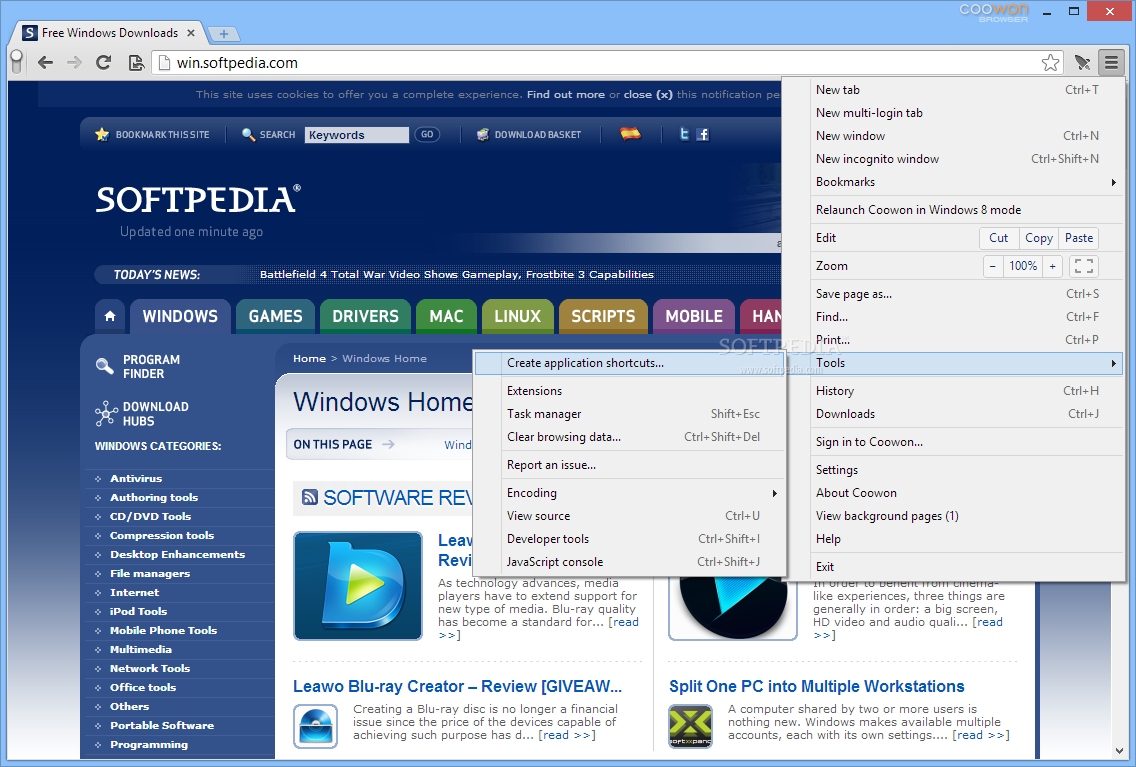
Task: Close the Coowon hamburger menu button
Action: [x=1111, y=63]
